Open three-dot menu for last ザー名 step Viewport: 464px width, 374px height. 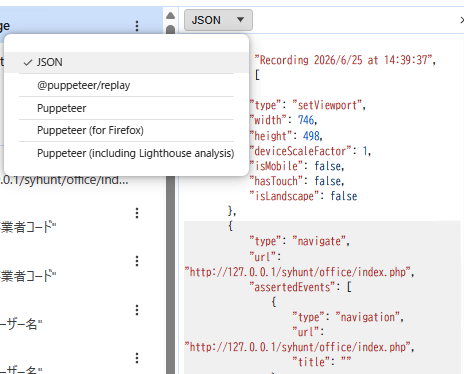point(137,358)
